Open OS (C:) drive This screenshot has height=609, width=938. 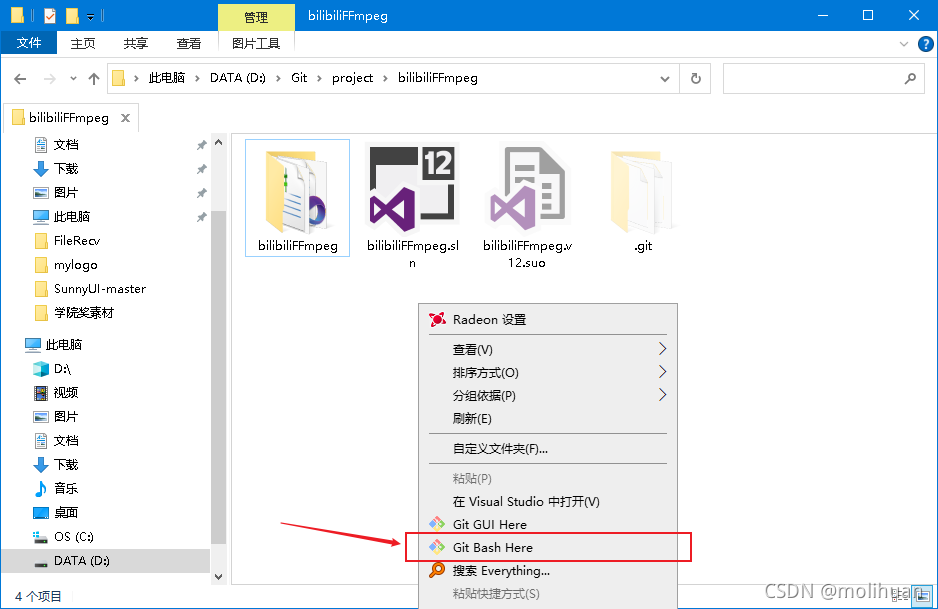tap(74, 537)
